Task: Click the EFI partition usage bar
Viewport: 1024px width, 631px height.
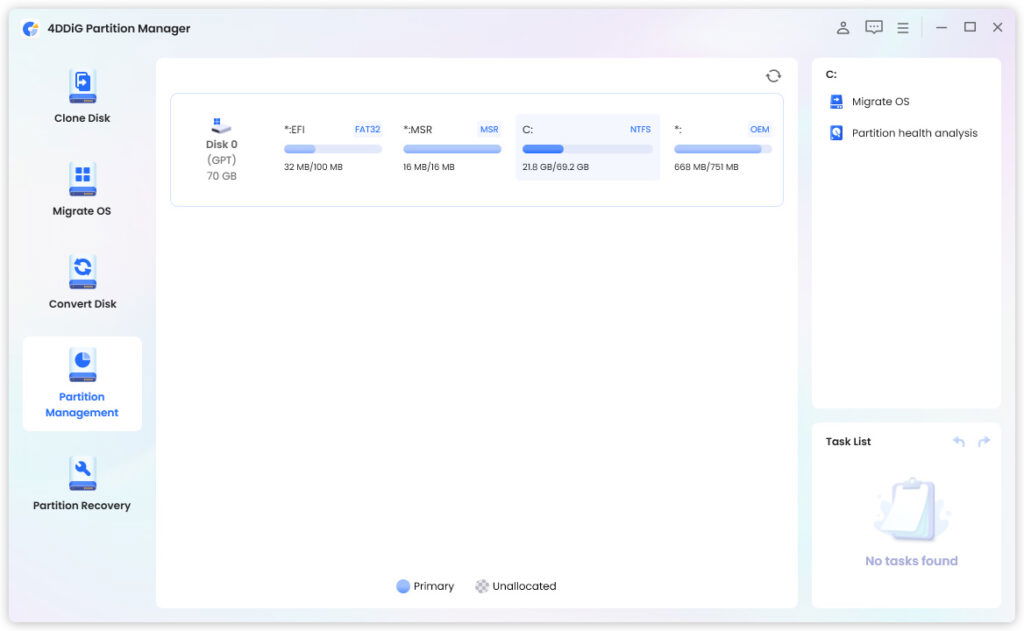Action: click(x=332, y=149)
